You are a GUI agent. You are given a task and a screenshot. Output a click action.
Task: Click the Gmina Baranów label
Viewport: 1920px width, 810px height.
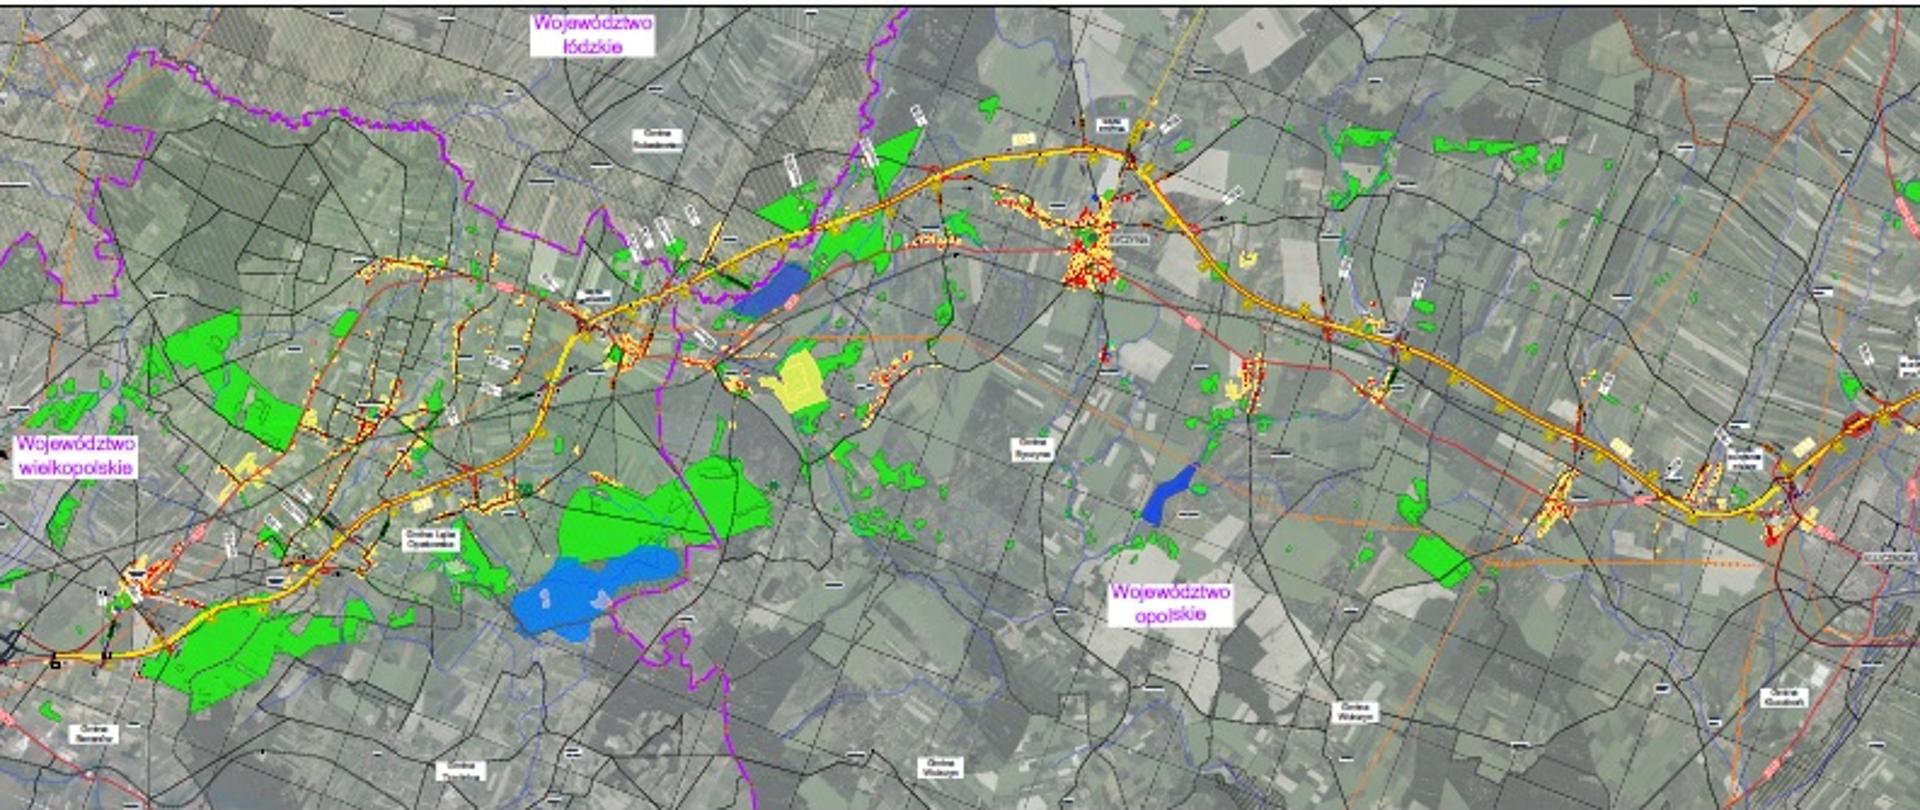click(x=95, y=733)
